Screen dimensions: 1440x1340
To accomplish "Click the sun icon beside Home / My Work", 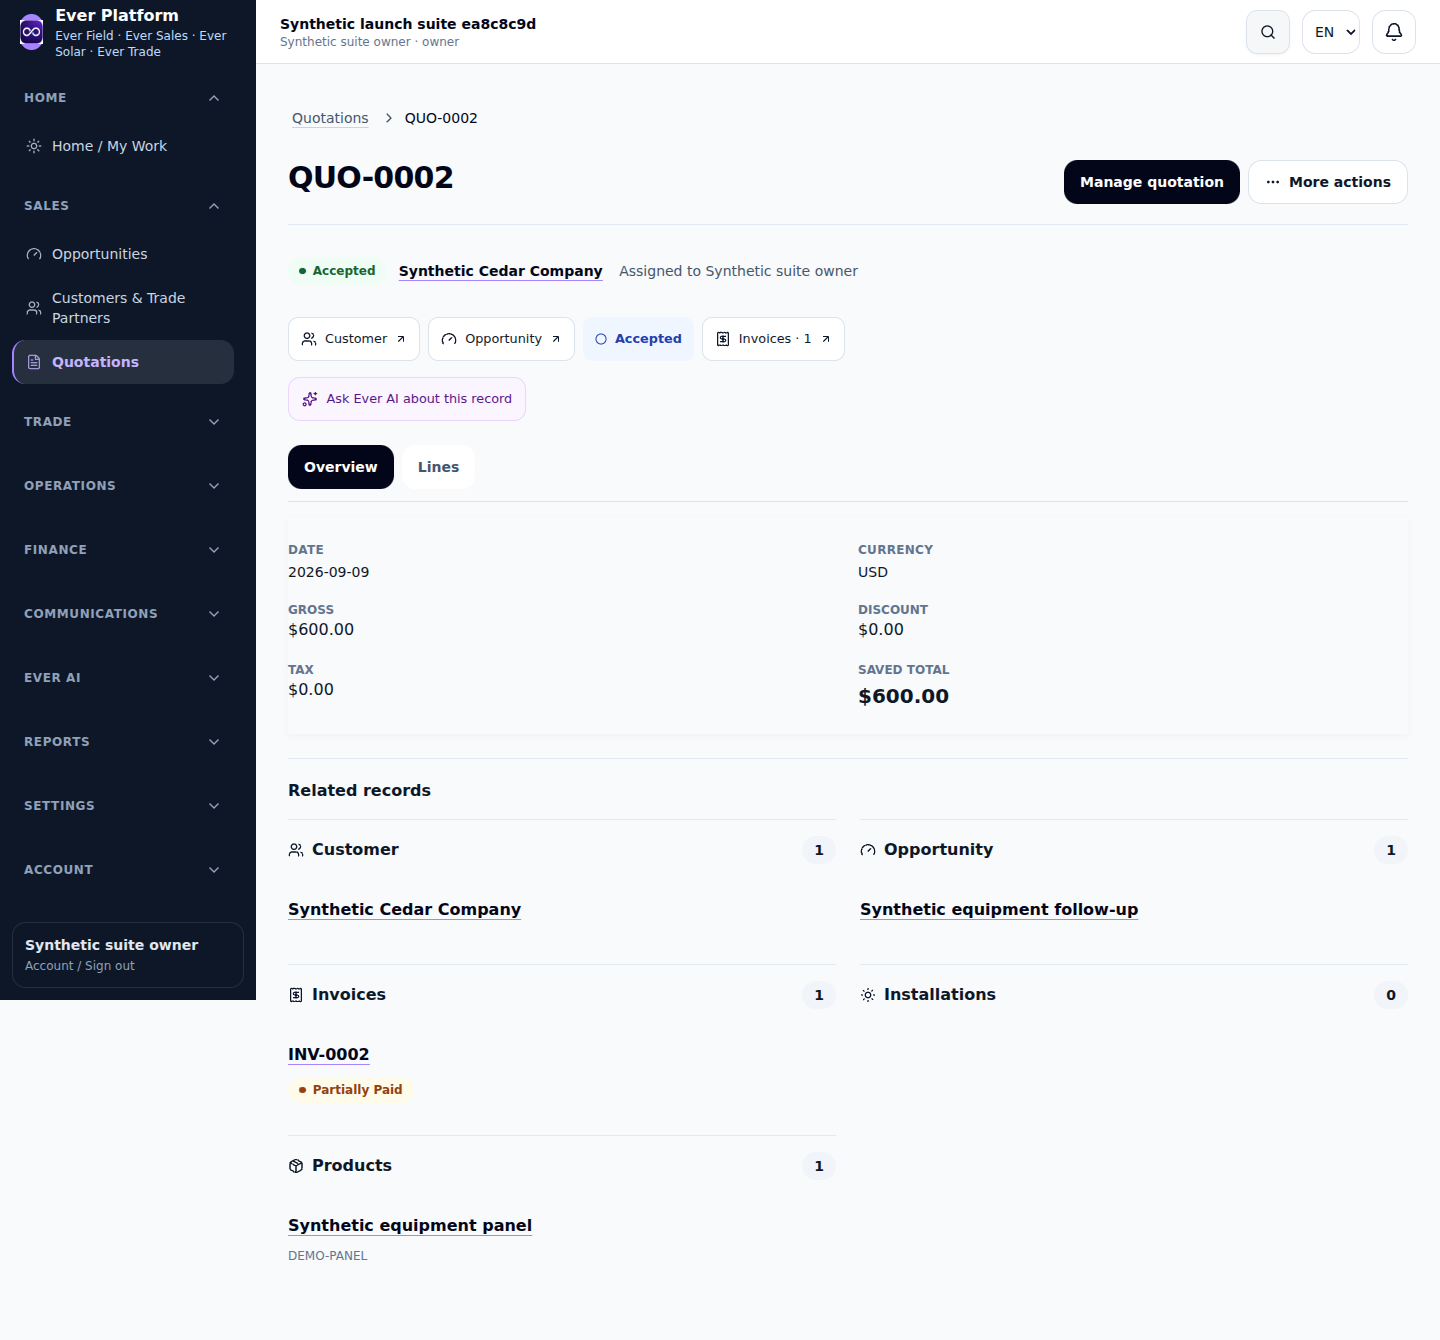I will [34, 146].
